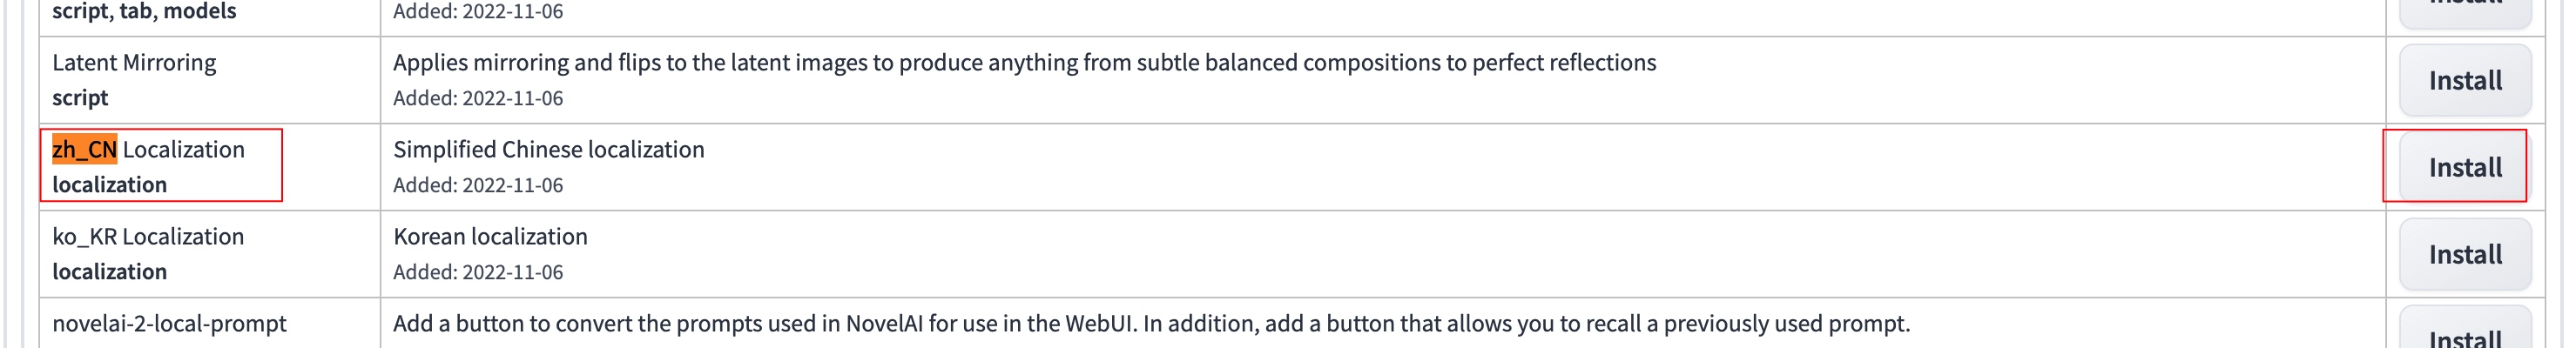Click the "Korean localization" description
Viewport: 2576px width, 348px height.
[490, 237]
